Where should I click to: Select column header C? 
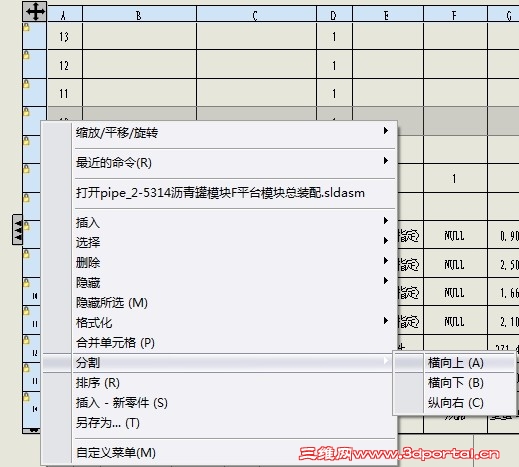tap(256, 15)
